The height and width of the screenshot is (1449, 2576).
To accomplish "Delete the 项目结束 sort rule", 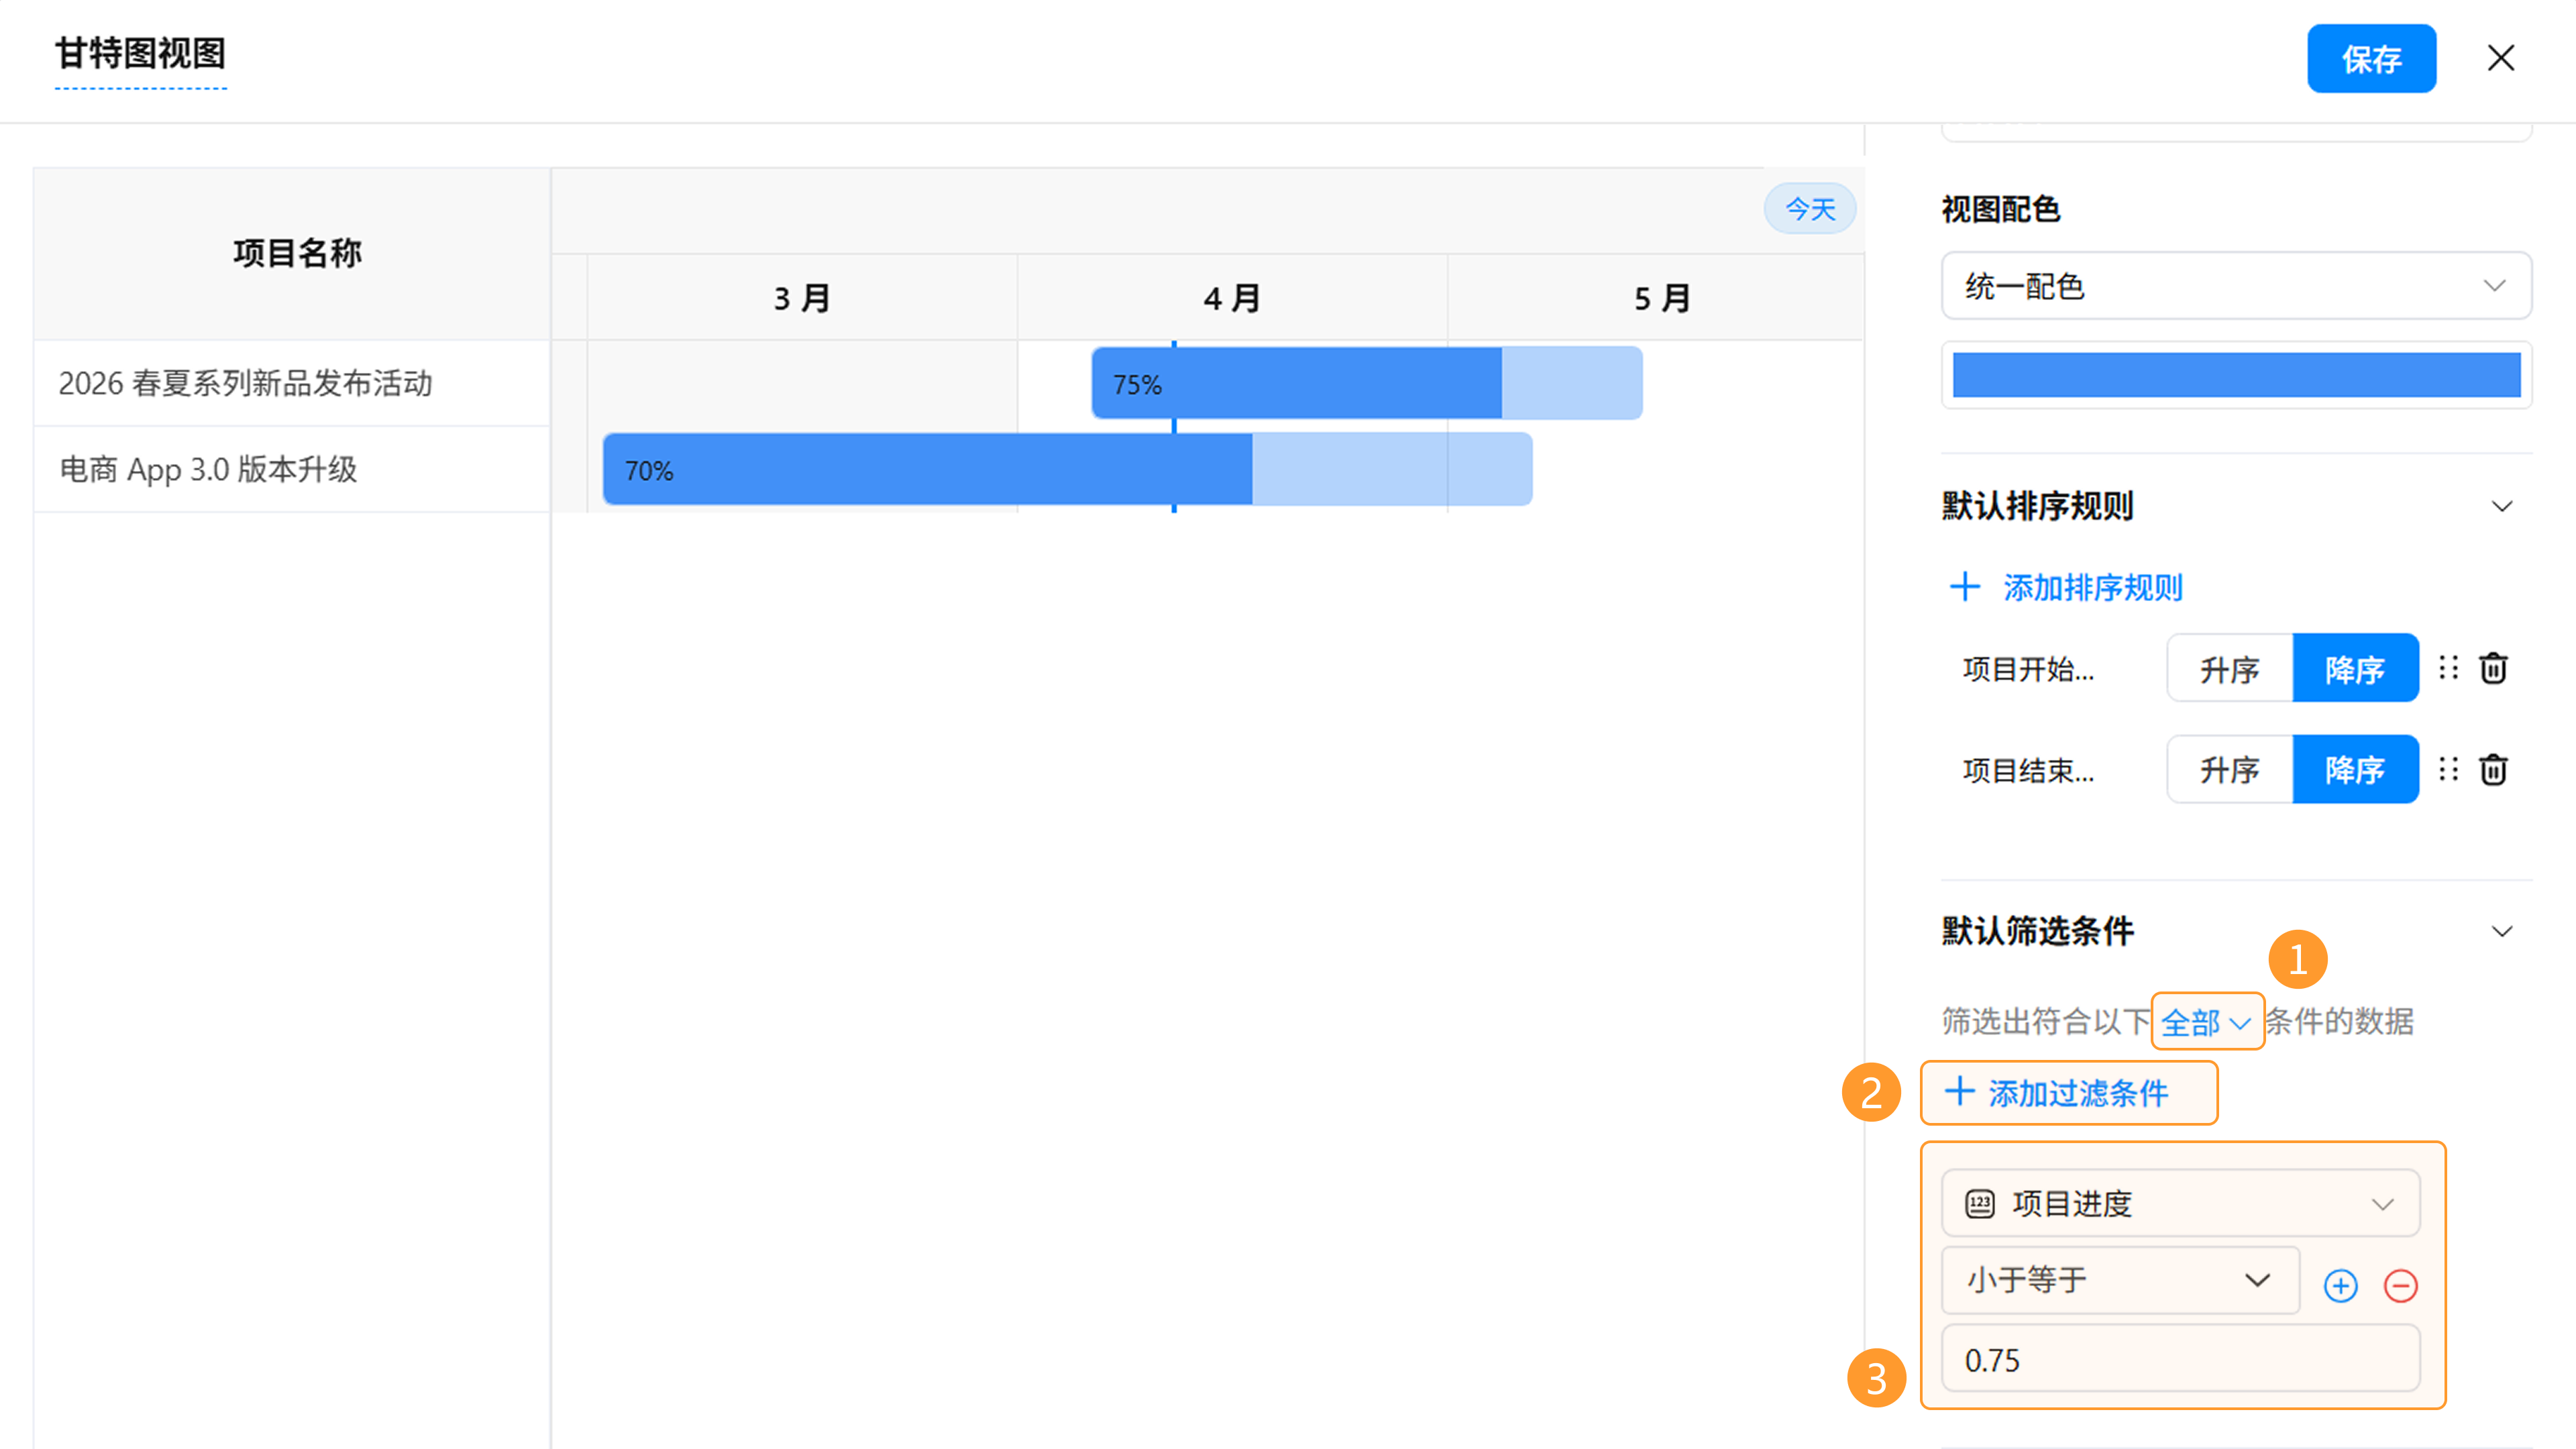I will [x=2493, y=769].
